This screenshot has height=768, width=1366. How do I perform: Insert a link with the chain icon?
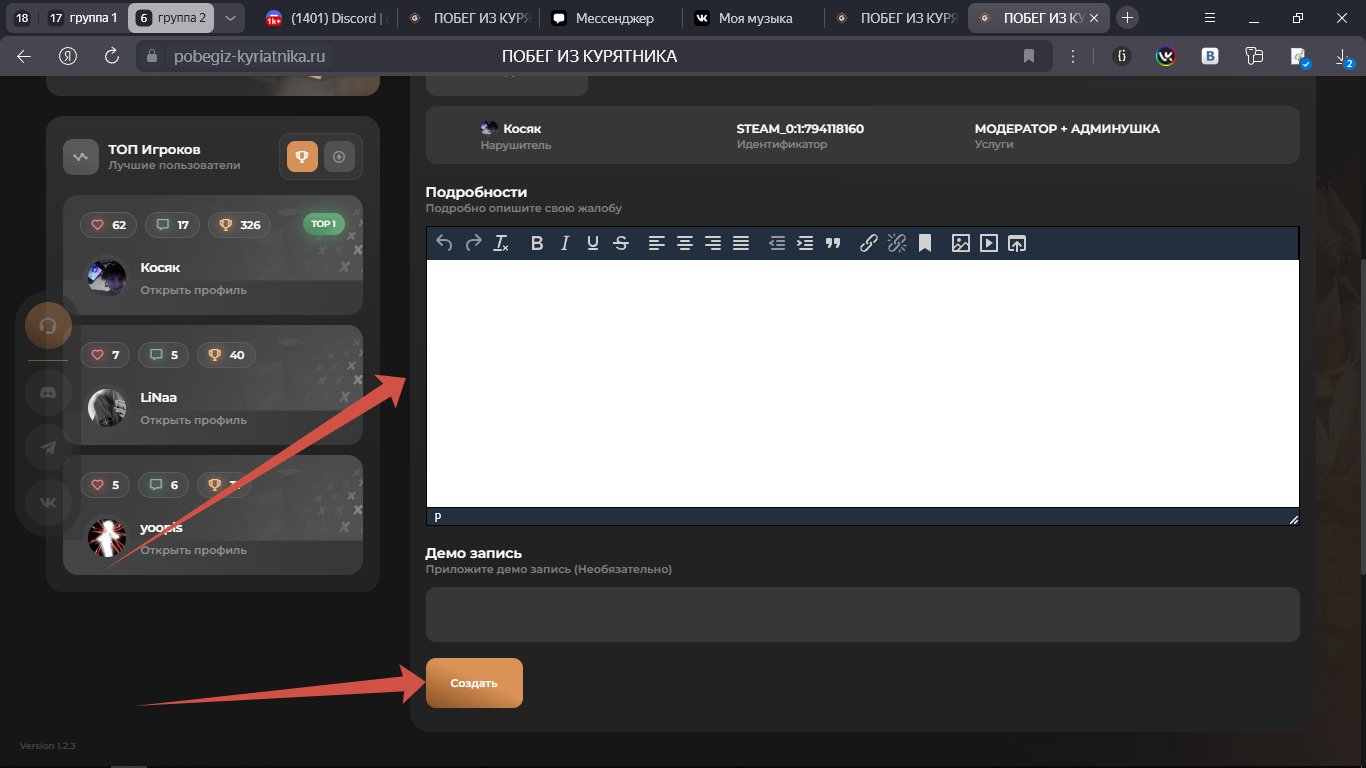[x=869, y=243]
